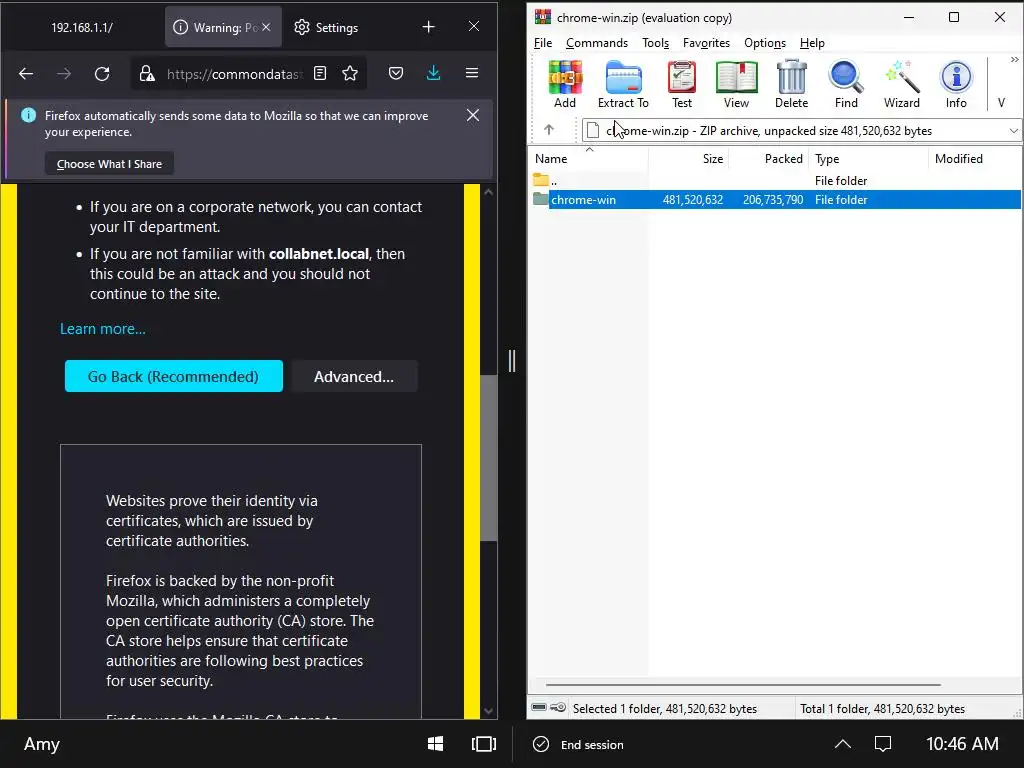Screen dimensions: 1024x768
Task: Click the Firefox page vertical scrollbar thumb
Action: [488, 458]
